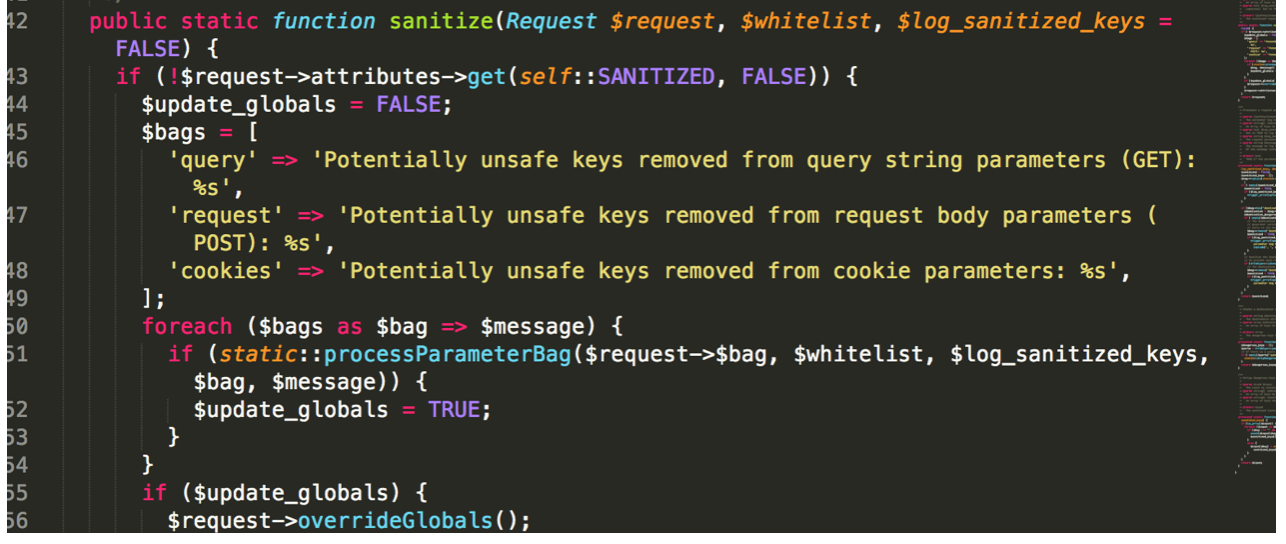Click overrideGlobals method call on line 56
Viewport: 1286px width, 544px height.
click(x=395, y=520)
